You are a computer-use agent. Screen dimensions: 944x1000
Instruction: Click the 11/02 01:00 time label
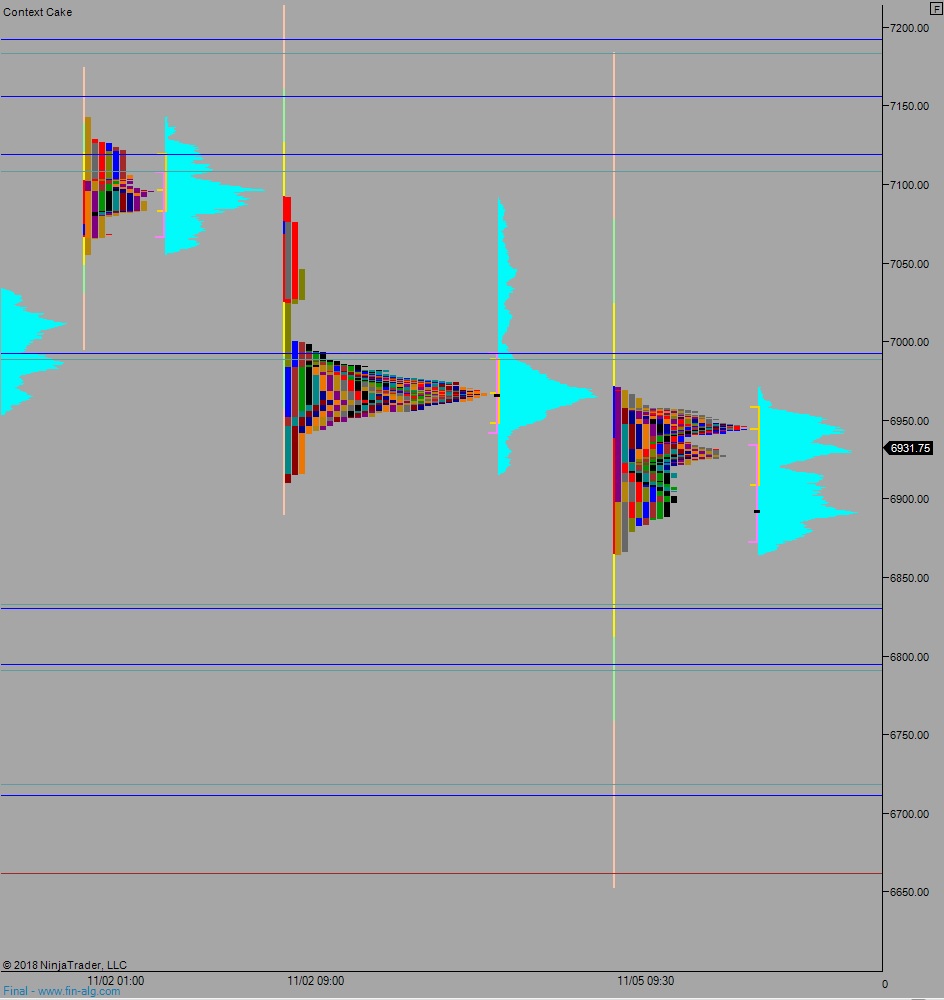[115, 981]
